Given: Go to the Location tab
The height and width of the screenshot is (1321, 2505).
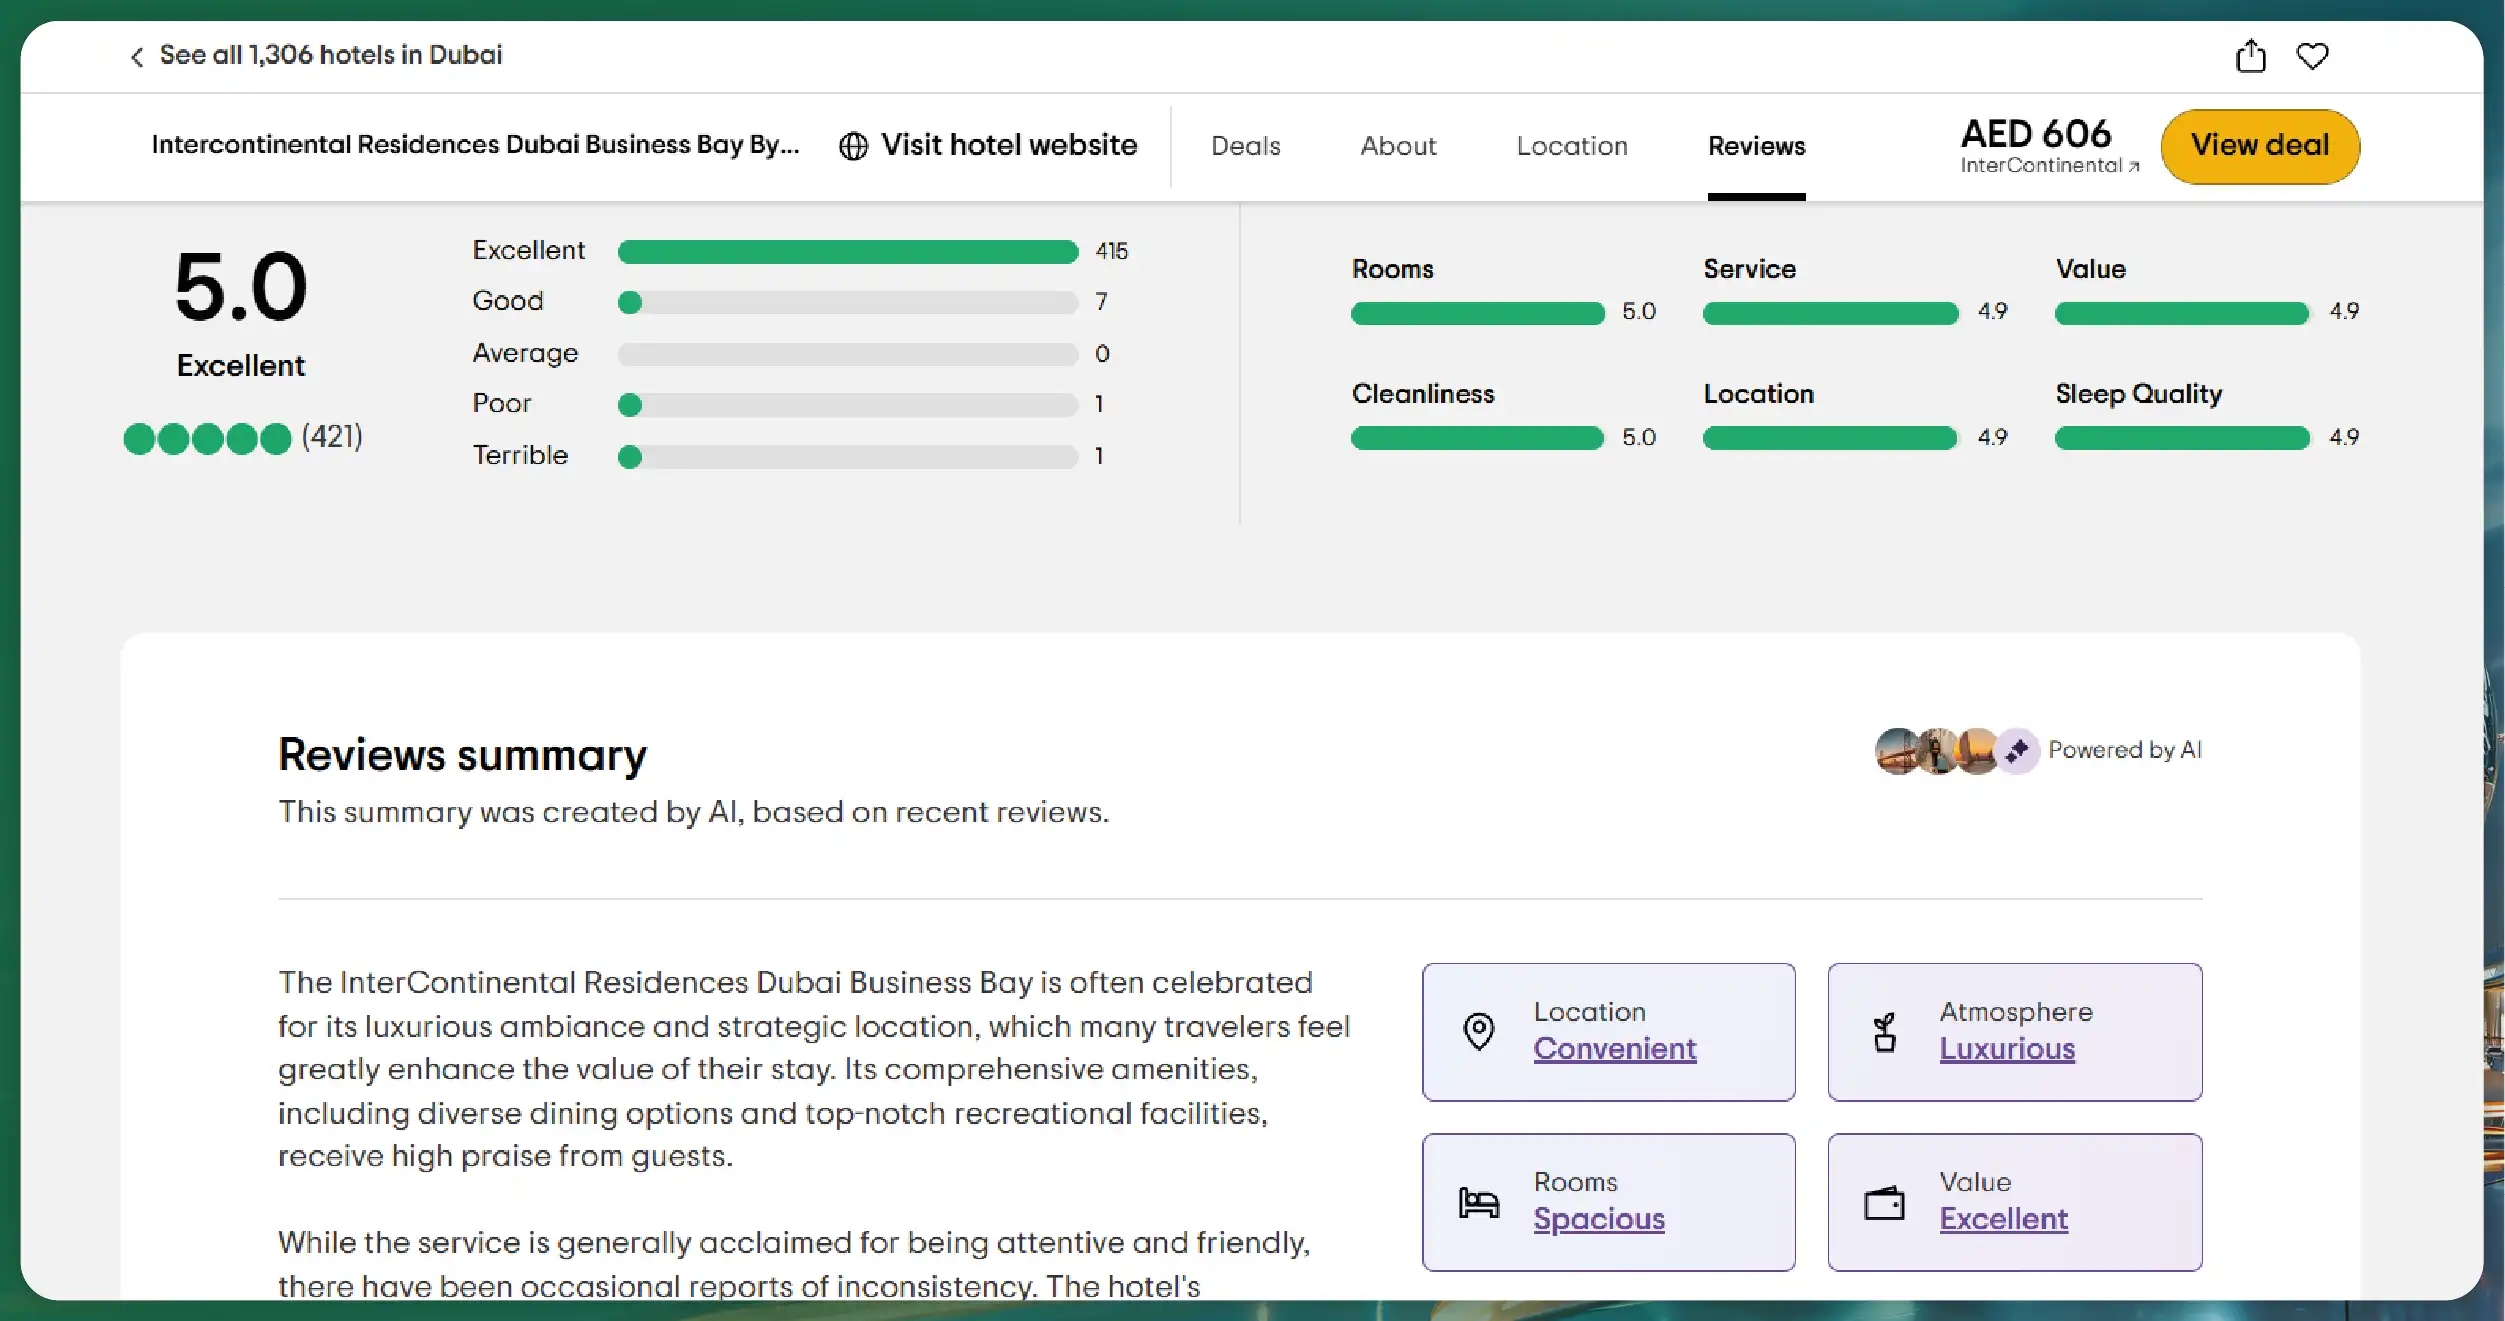Looking at the screenshot, I should point(1571,146).
